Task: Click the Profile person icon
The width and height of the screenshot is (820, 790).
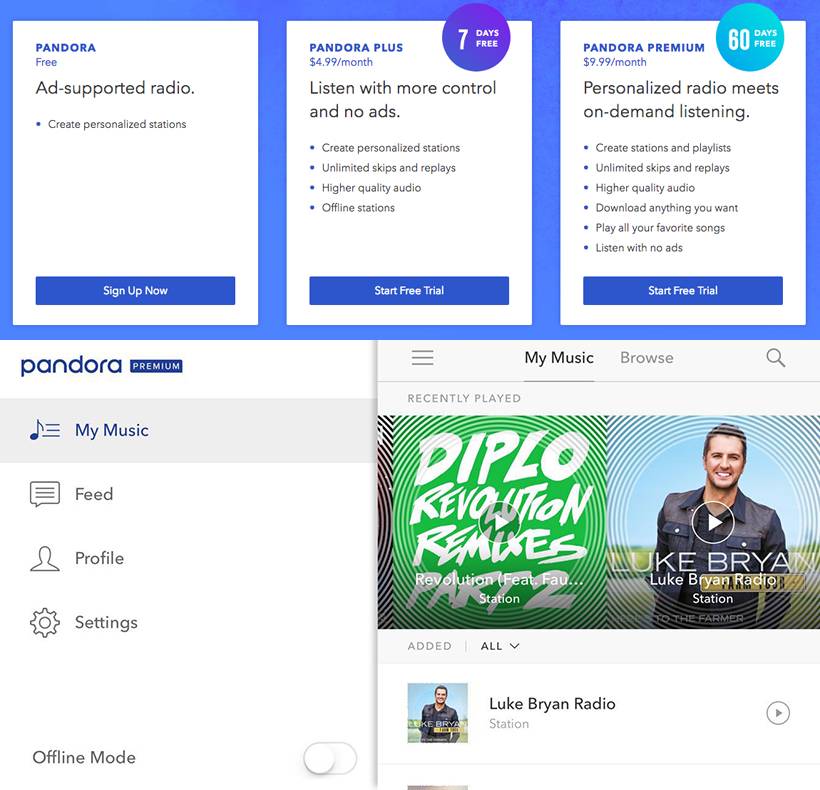Action: (45, 558)
